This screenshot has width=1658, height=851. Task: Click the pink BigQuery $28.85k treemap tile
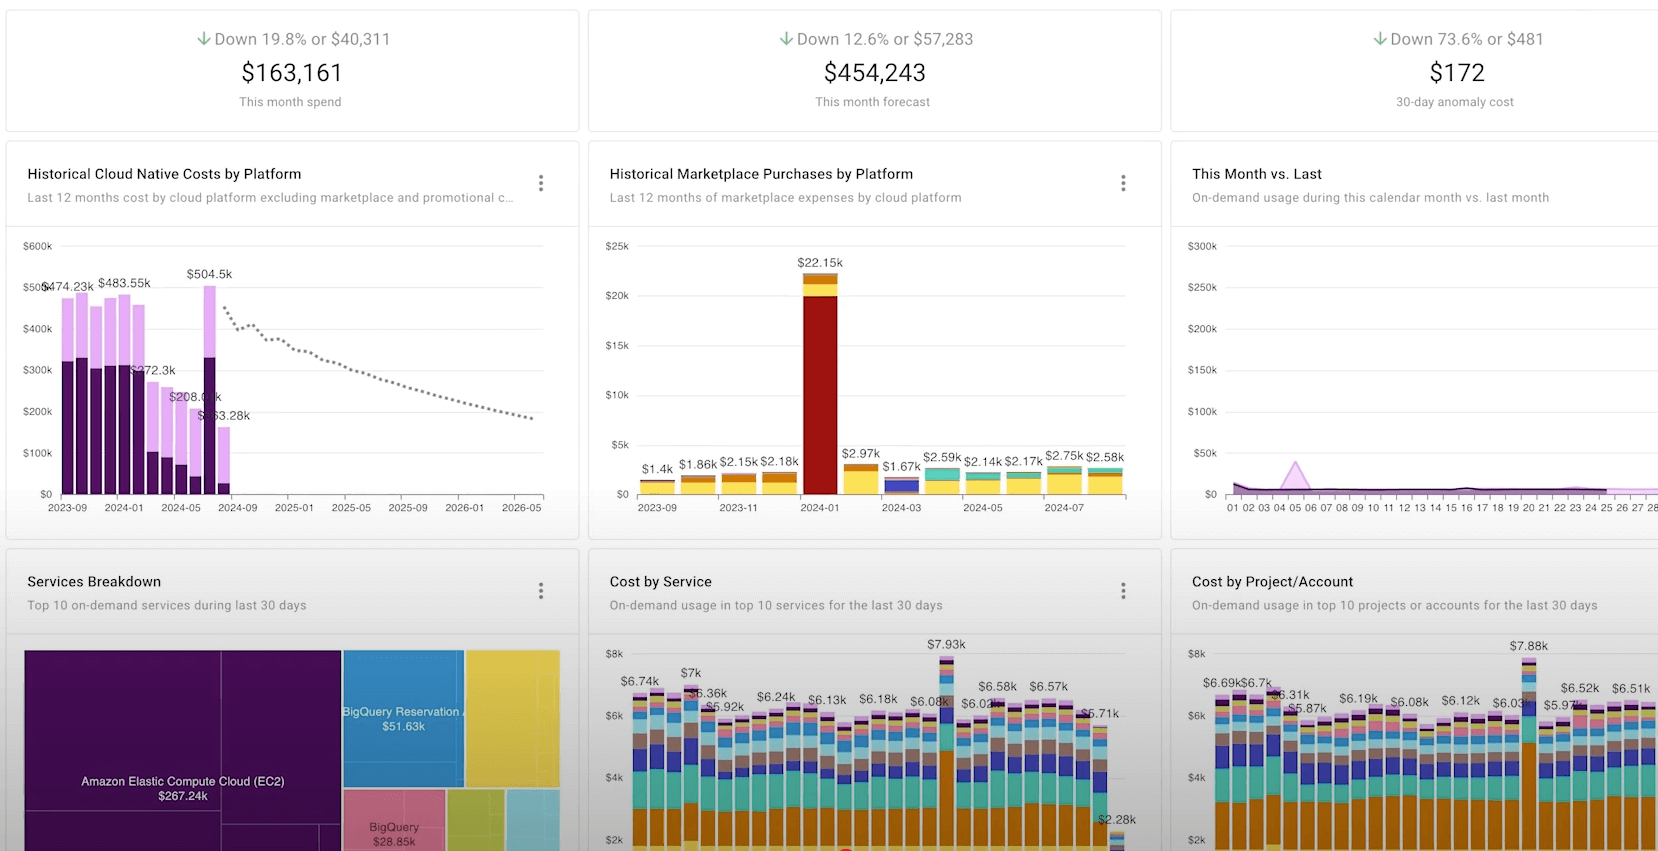click(x=394, y=820)
